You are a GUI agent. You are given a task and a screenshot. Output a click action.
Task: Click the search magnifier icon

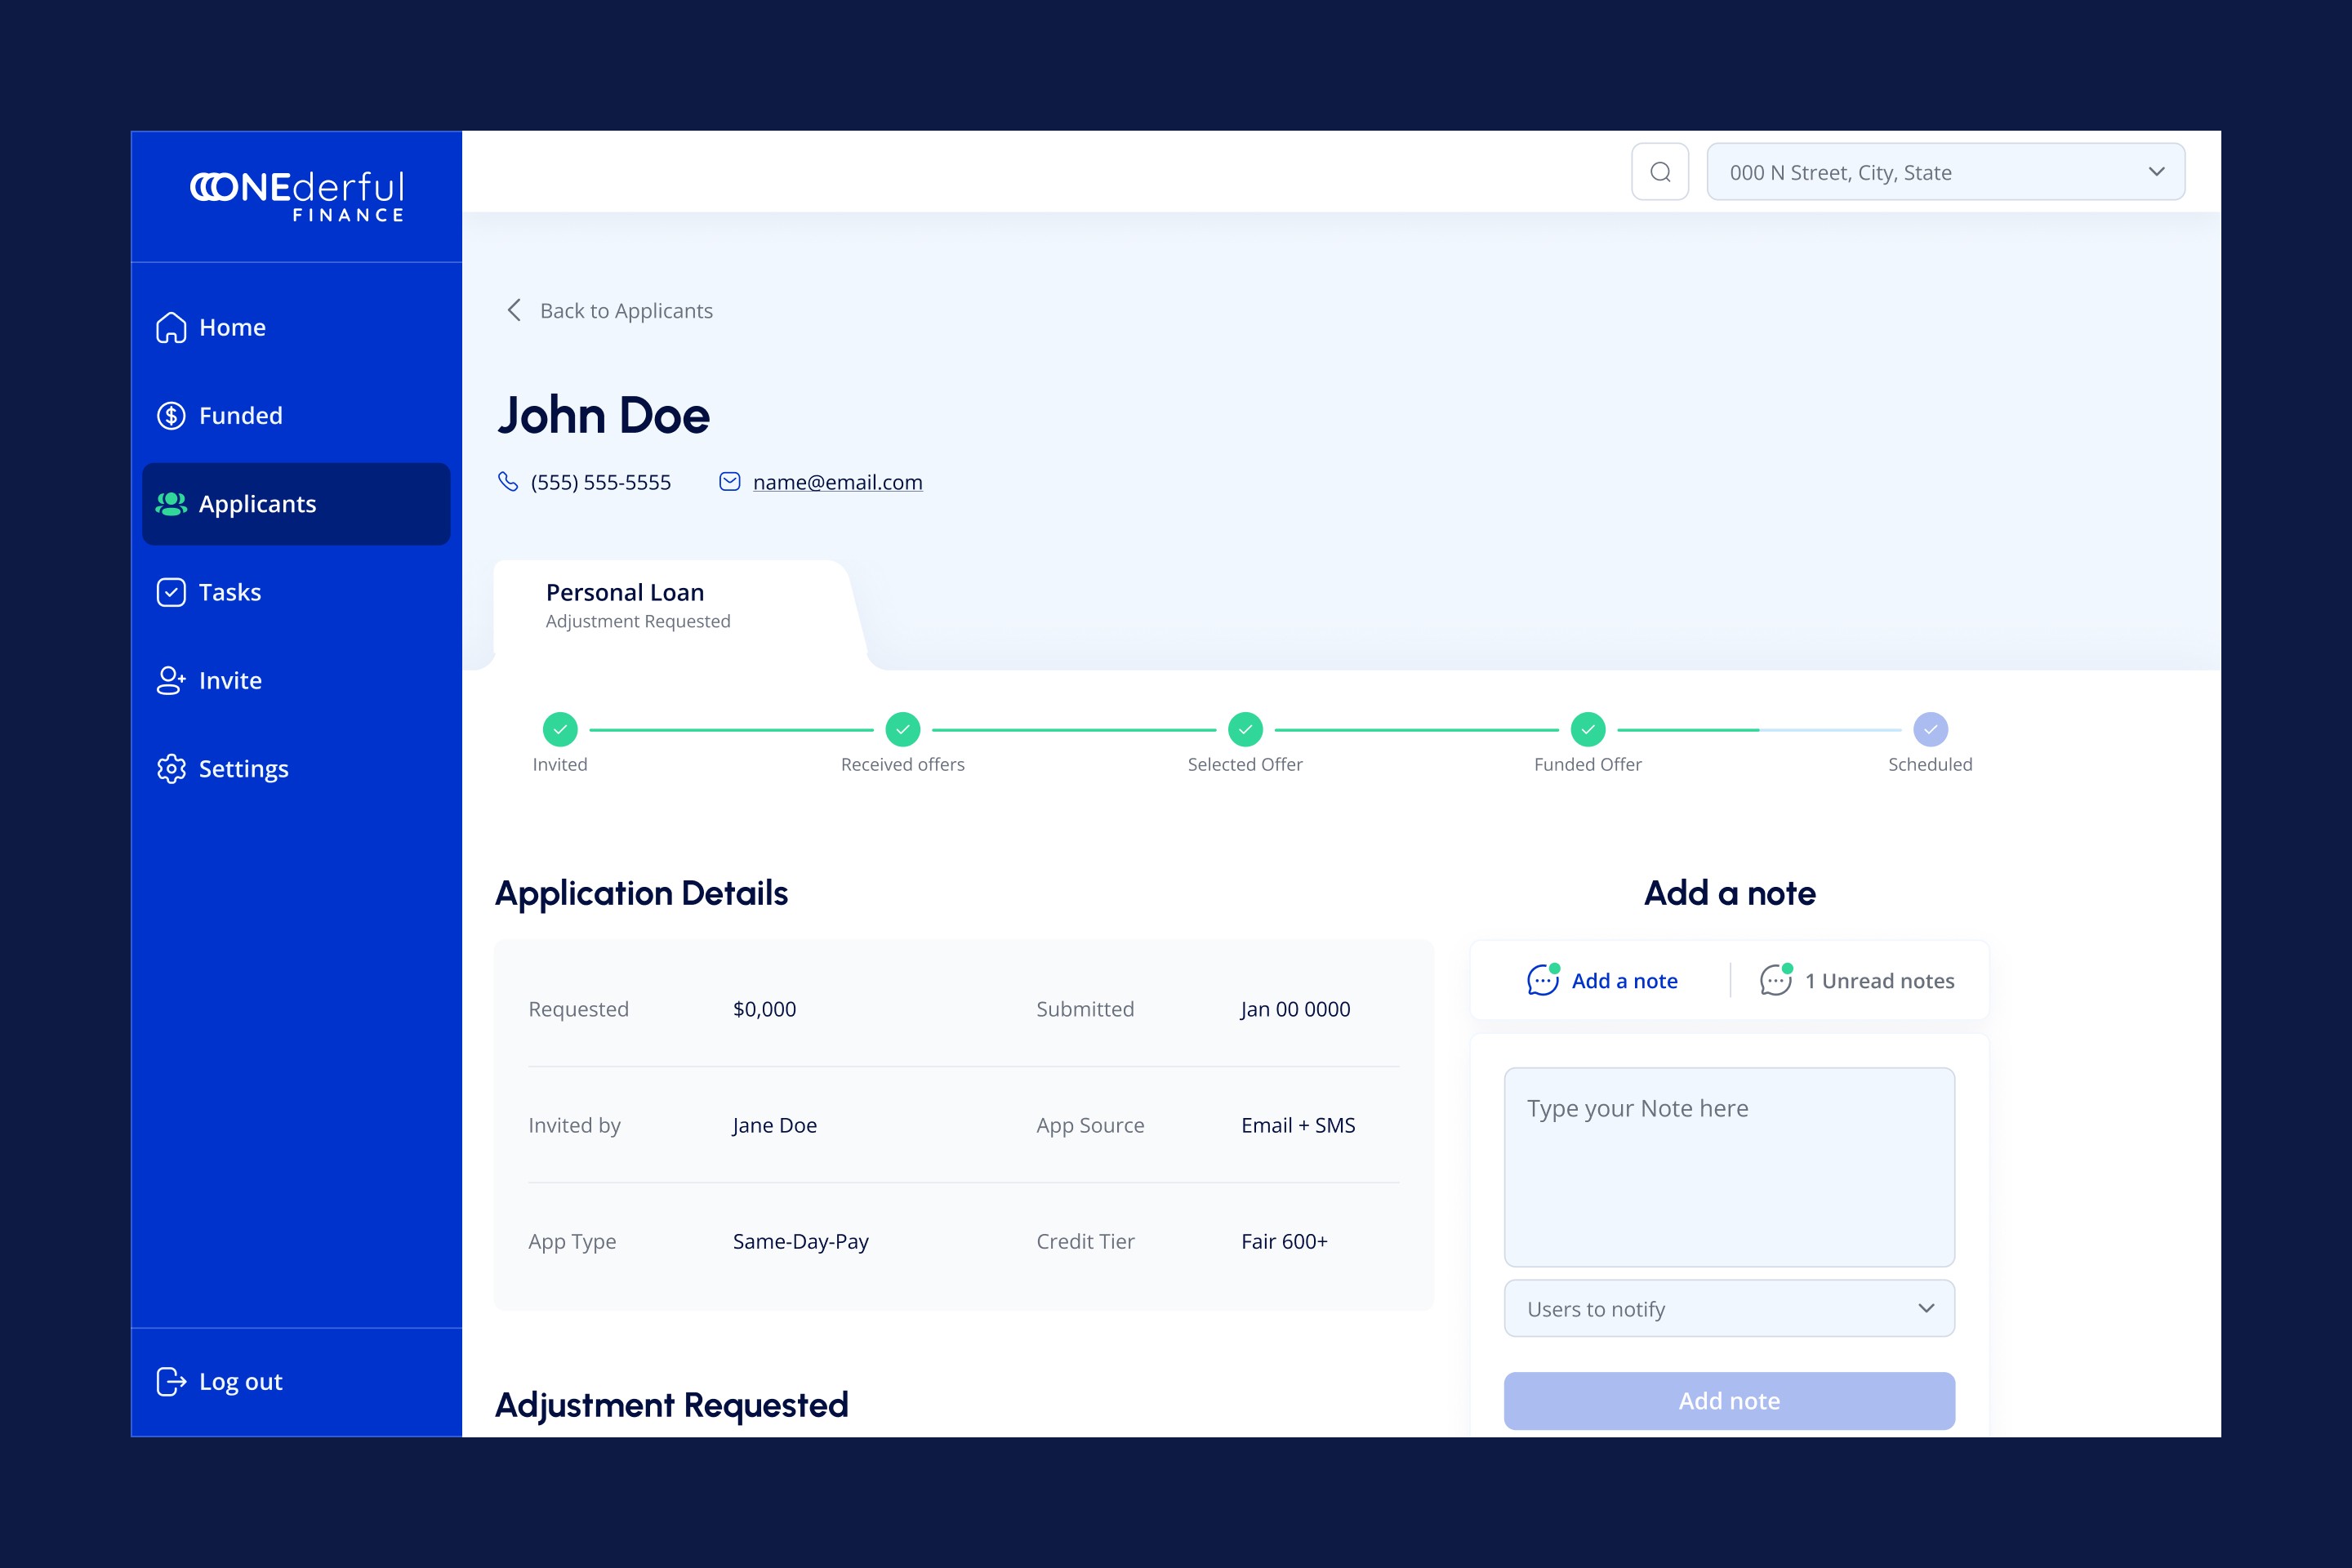coord(1660,172)
